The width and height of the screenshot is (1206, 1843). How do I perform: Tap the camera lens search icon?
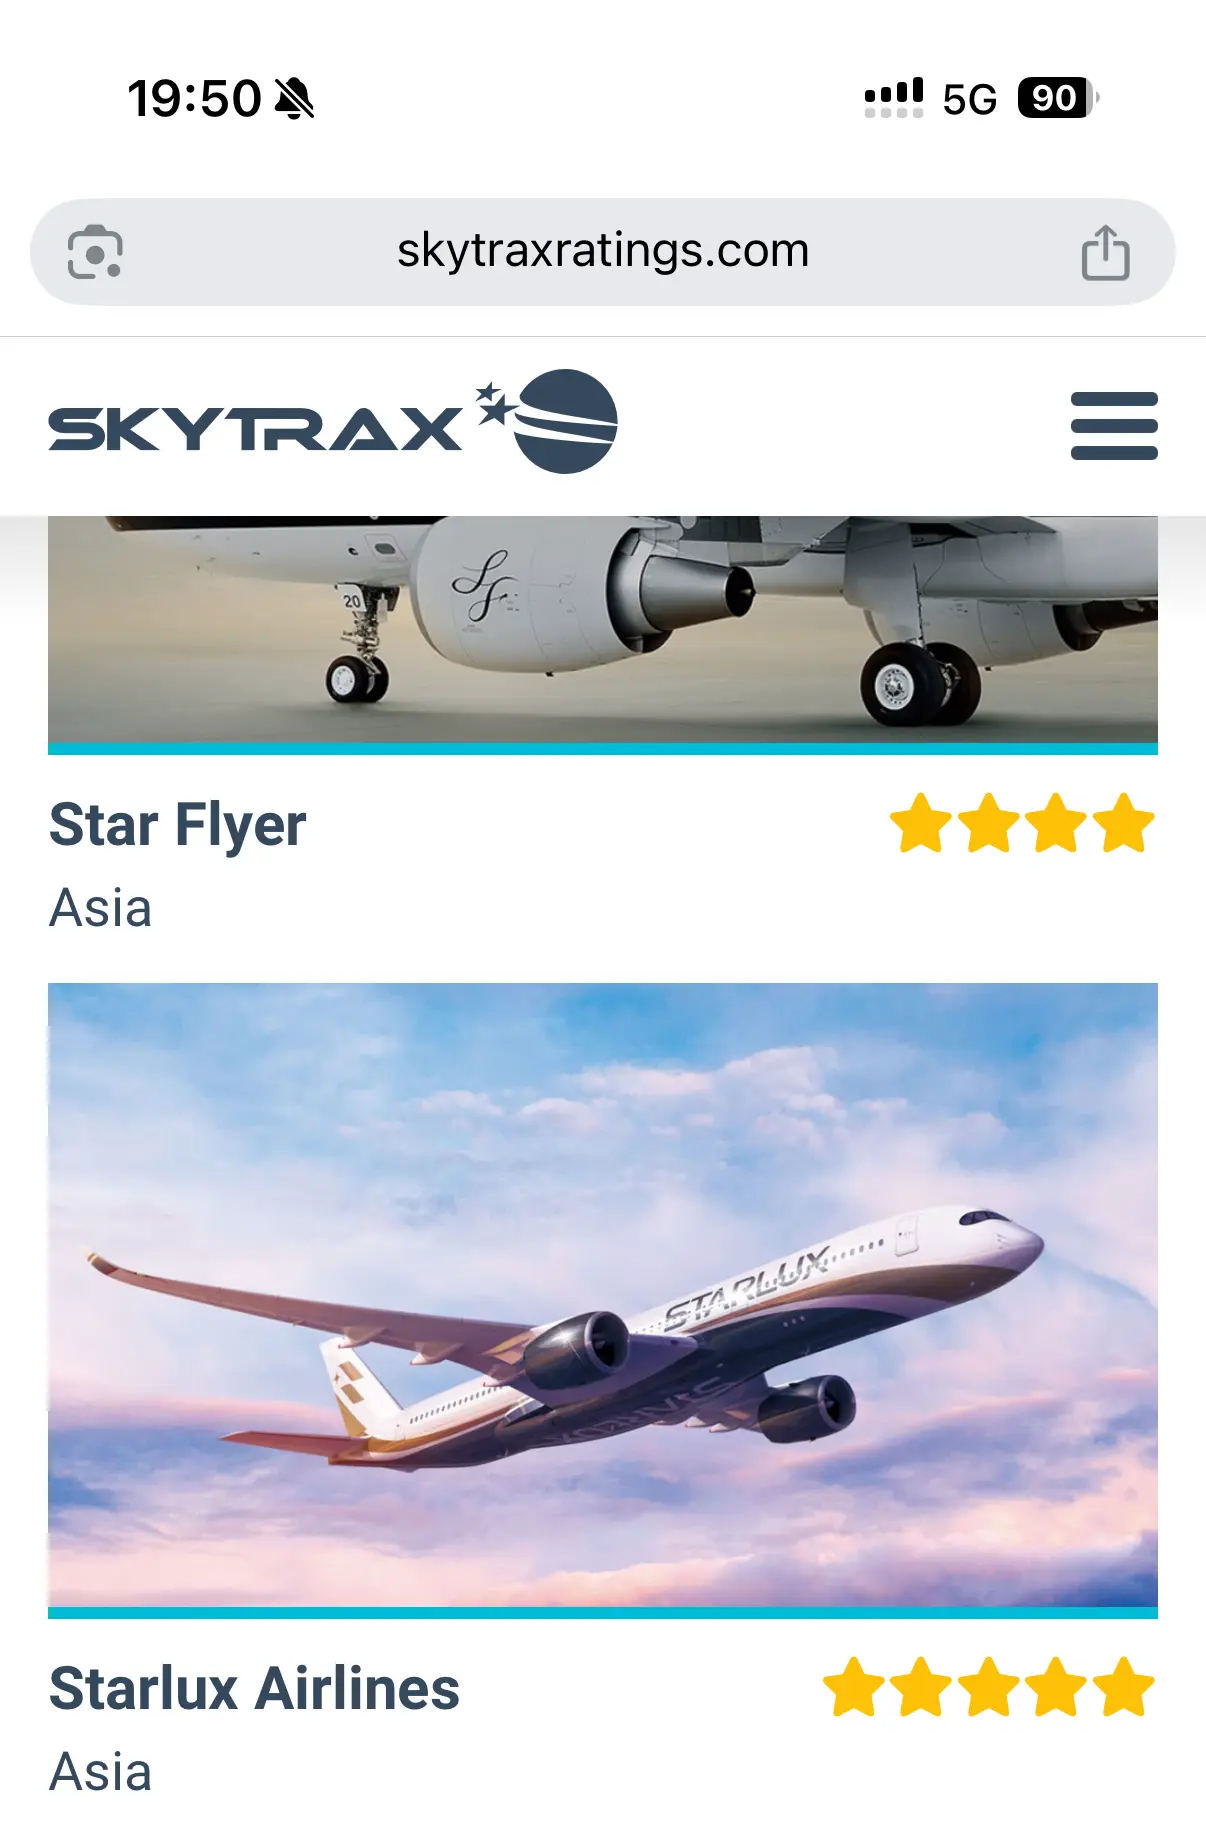coord(95,252)
